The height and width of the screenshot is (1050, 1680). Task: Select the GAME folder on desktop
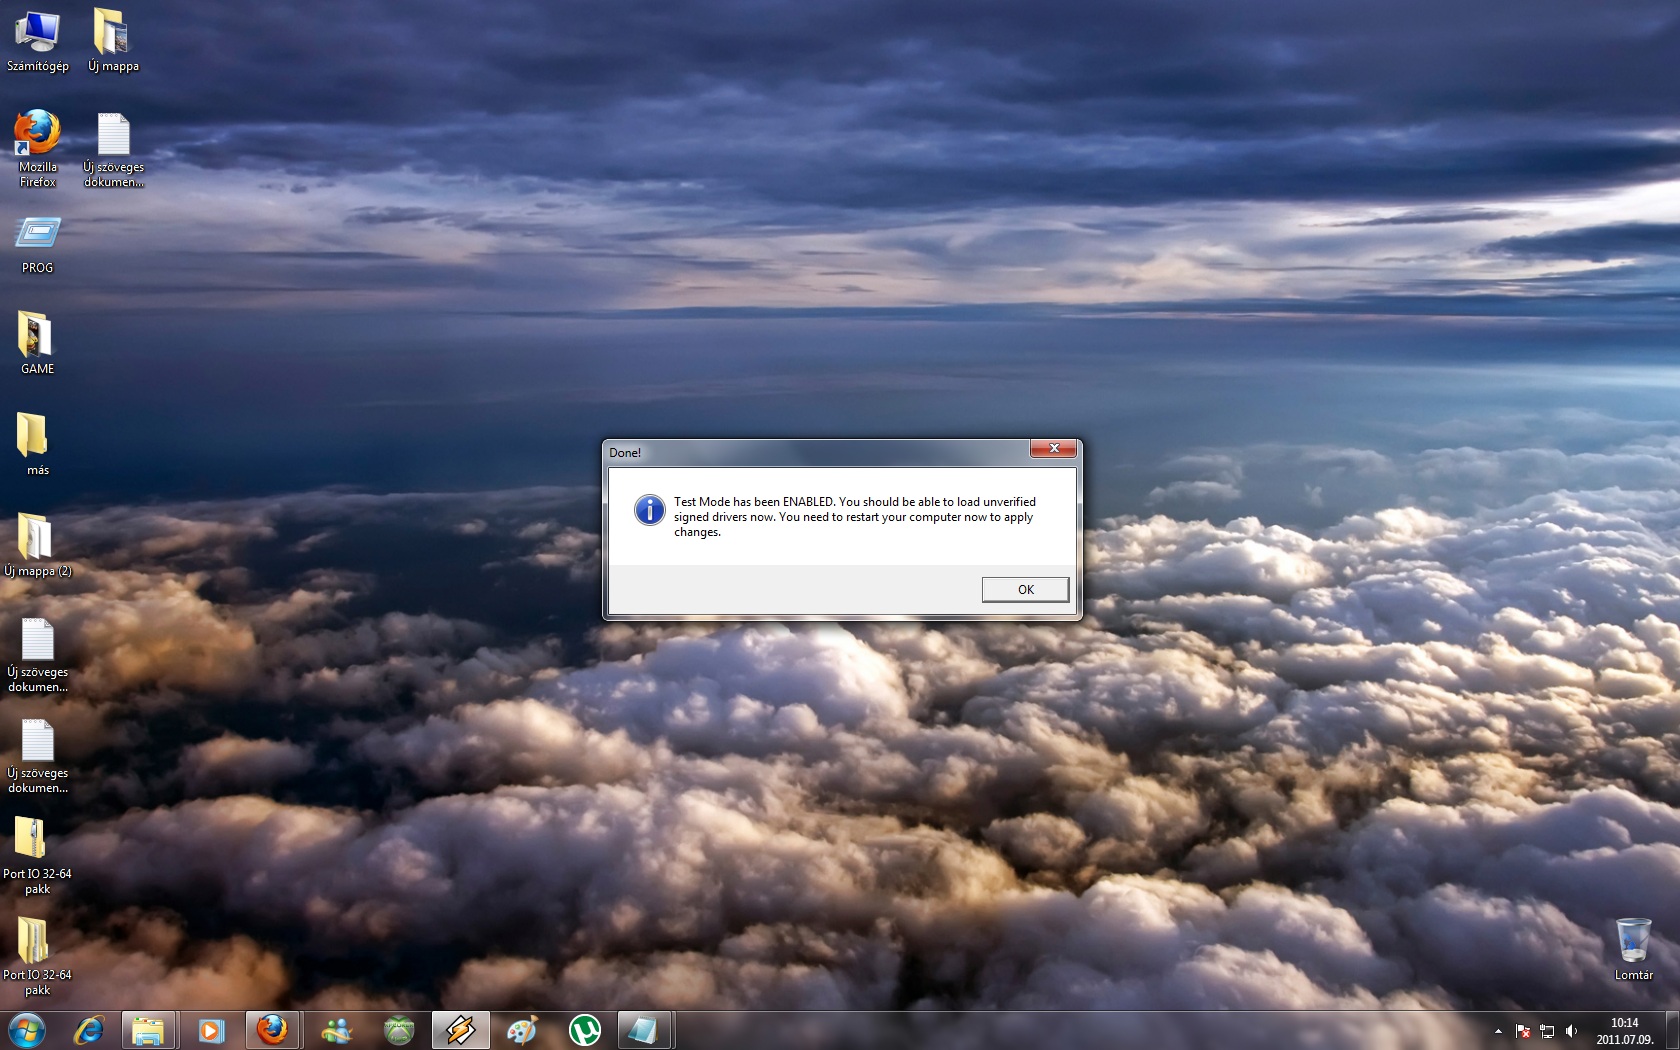tap(37, 338)
